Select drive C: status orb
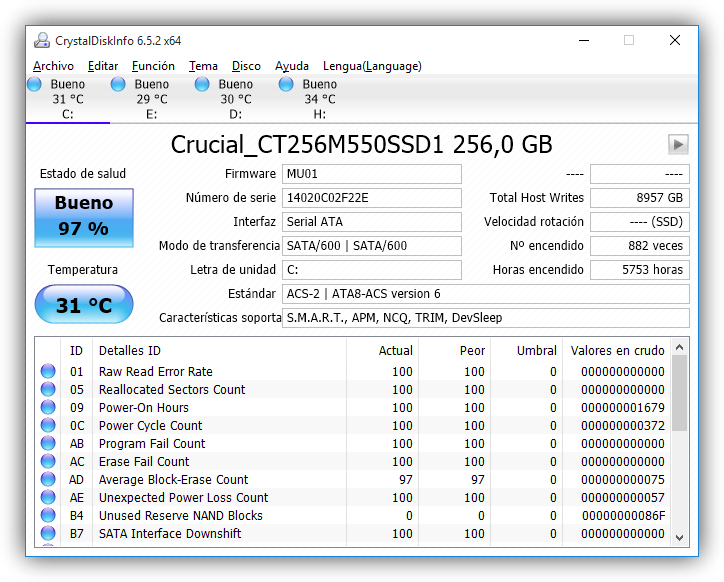724x582 pixels. 34,85
